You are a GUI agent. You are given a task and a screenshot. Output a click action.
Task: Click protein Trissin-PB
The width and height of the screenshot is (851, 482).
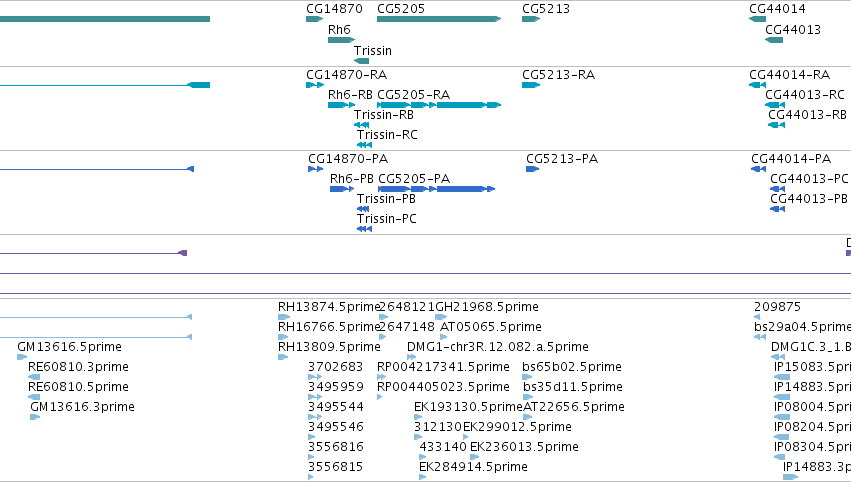click(x=386, y=199)
